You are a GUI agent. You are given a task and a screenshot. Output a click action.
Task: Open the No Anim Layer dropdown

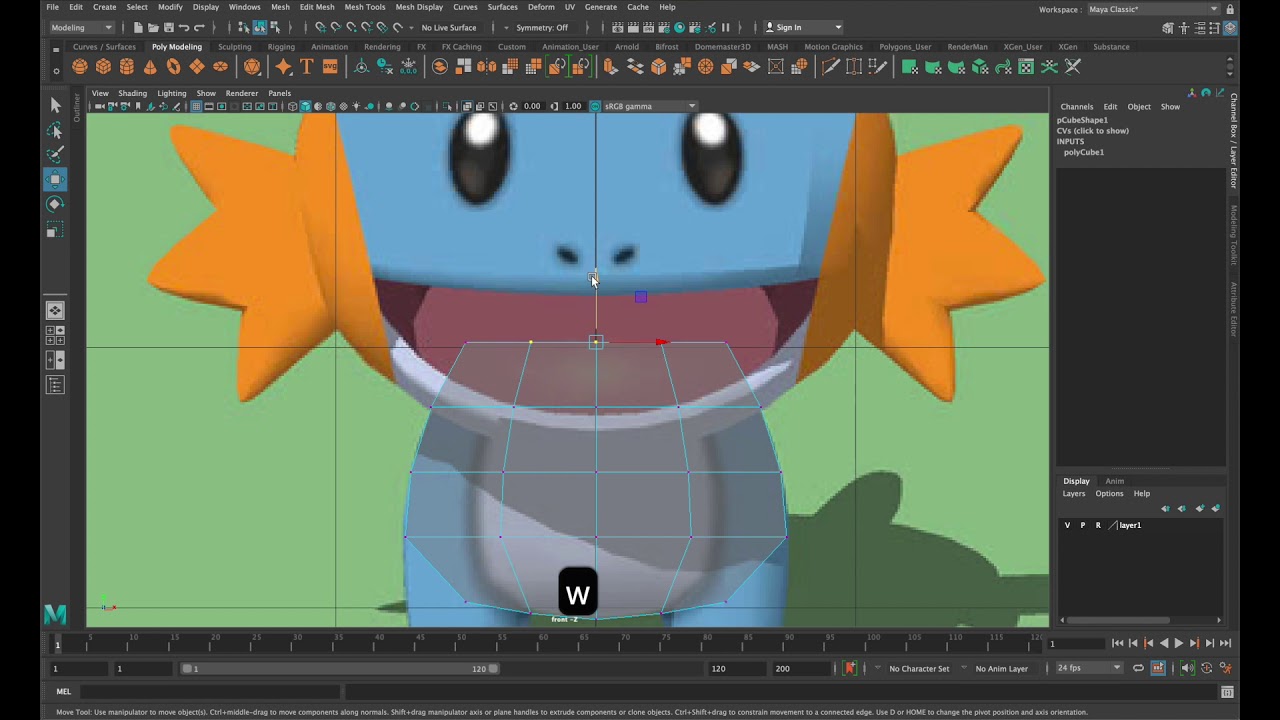(x=1001, y=668)
